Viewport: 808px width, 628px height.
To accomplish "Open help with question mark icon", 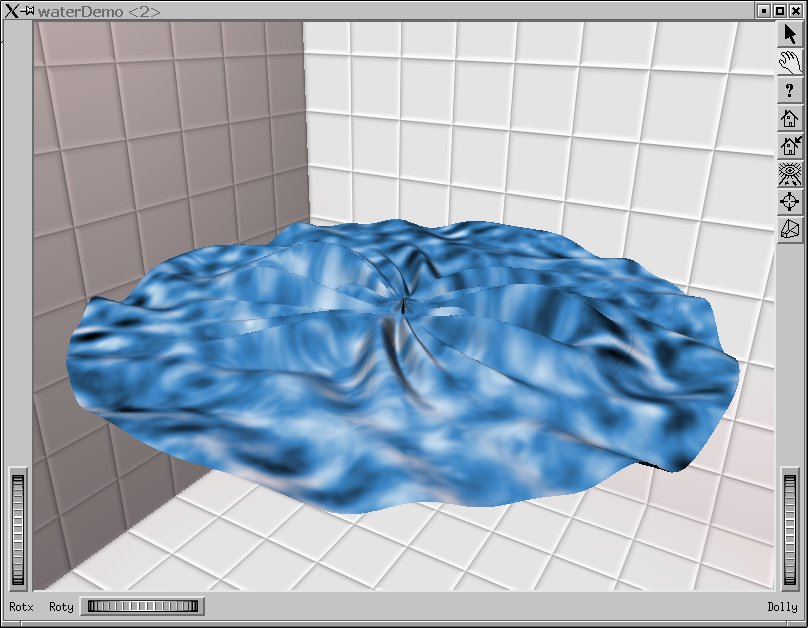I will point(789,91).
